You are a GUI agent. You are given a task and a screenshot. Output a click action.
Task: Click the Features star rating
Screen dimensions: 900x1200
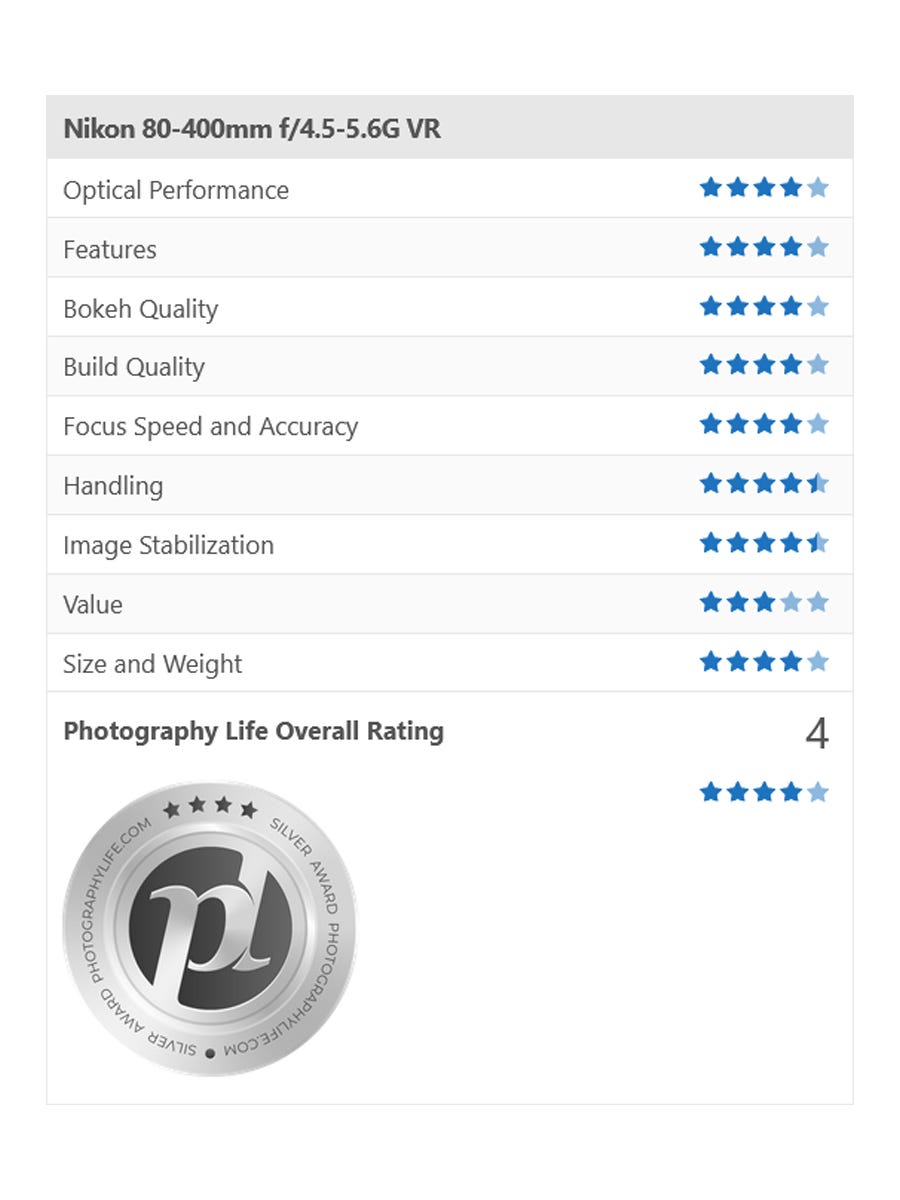pos(764,247)
